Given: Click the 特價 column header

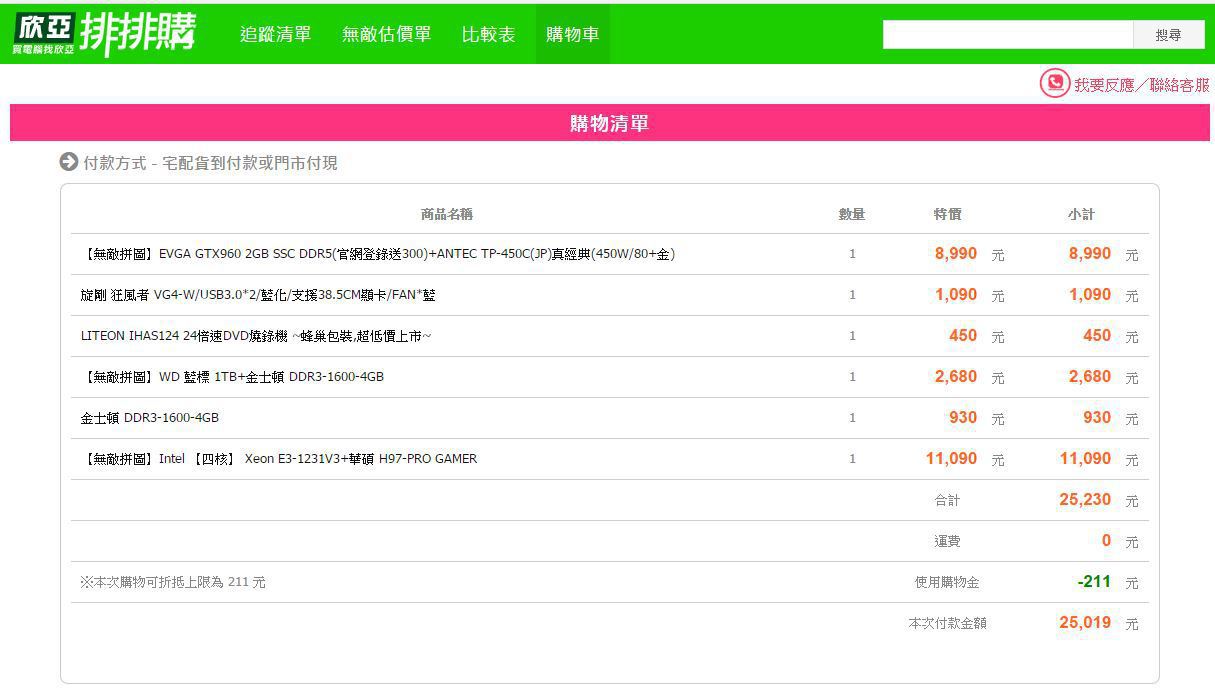Looking at the screenshot, I should click(x=947, y=214).
